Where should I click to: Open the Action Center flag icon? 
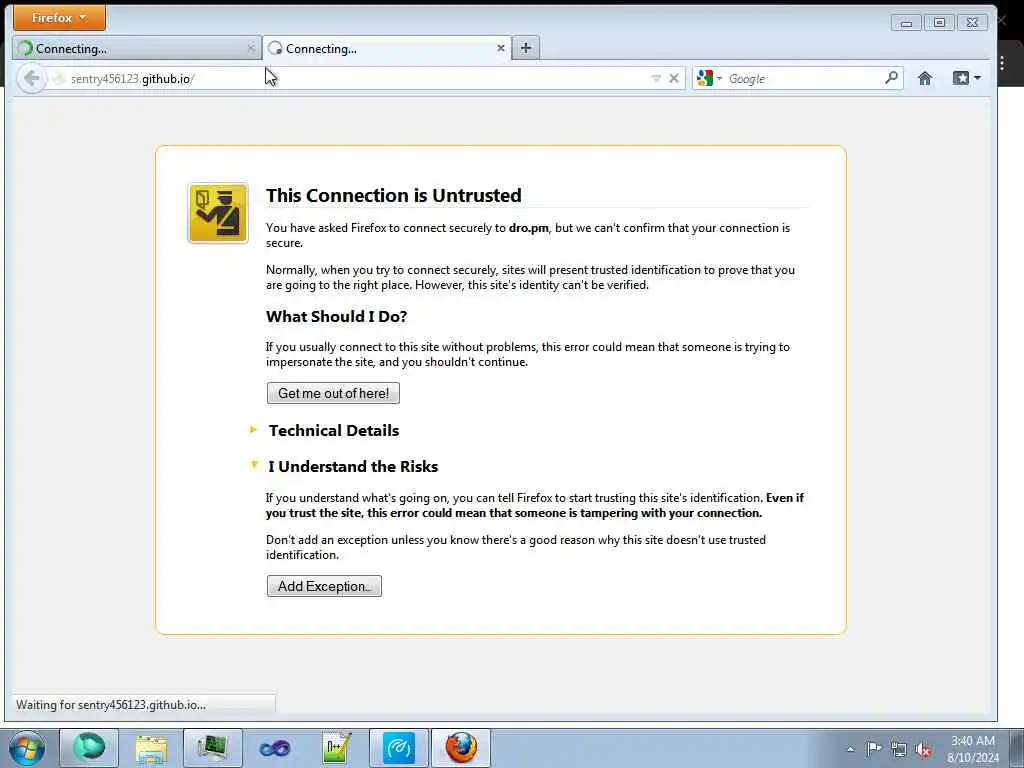874,748
